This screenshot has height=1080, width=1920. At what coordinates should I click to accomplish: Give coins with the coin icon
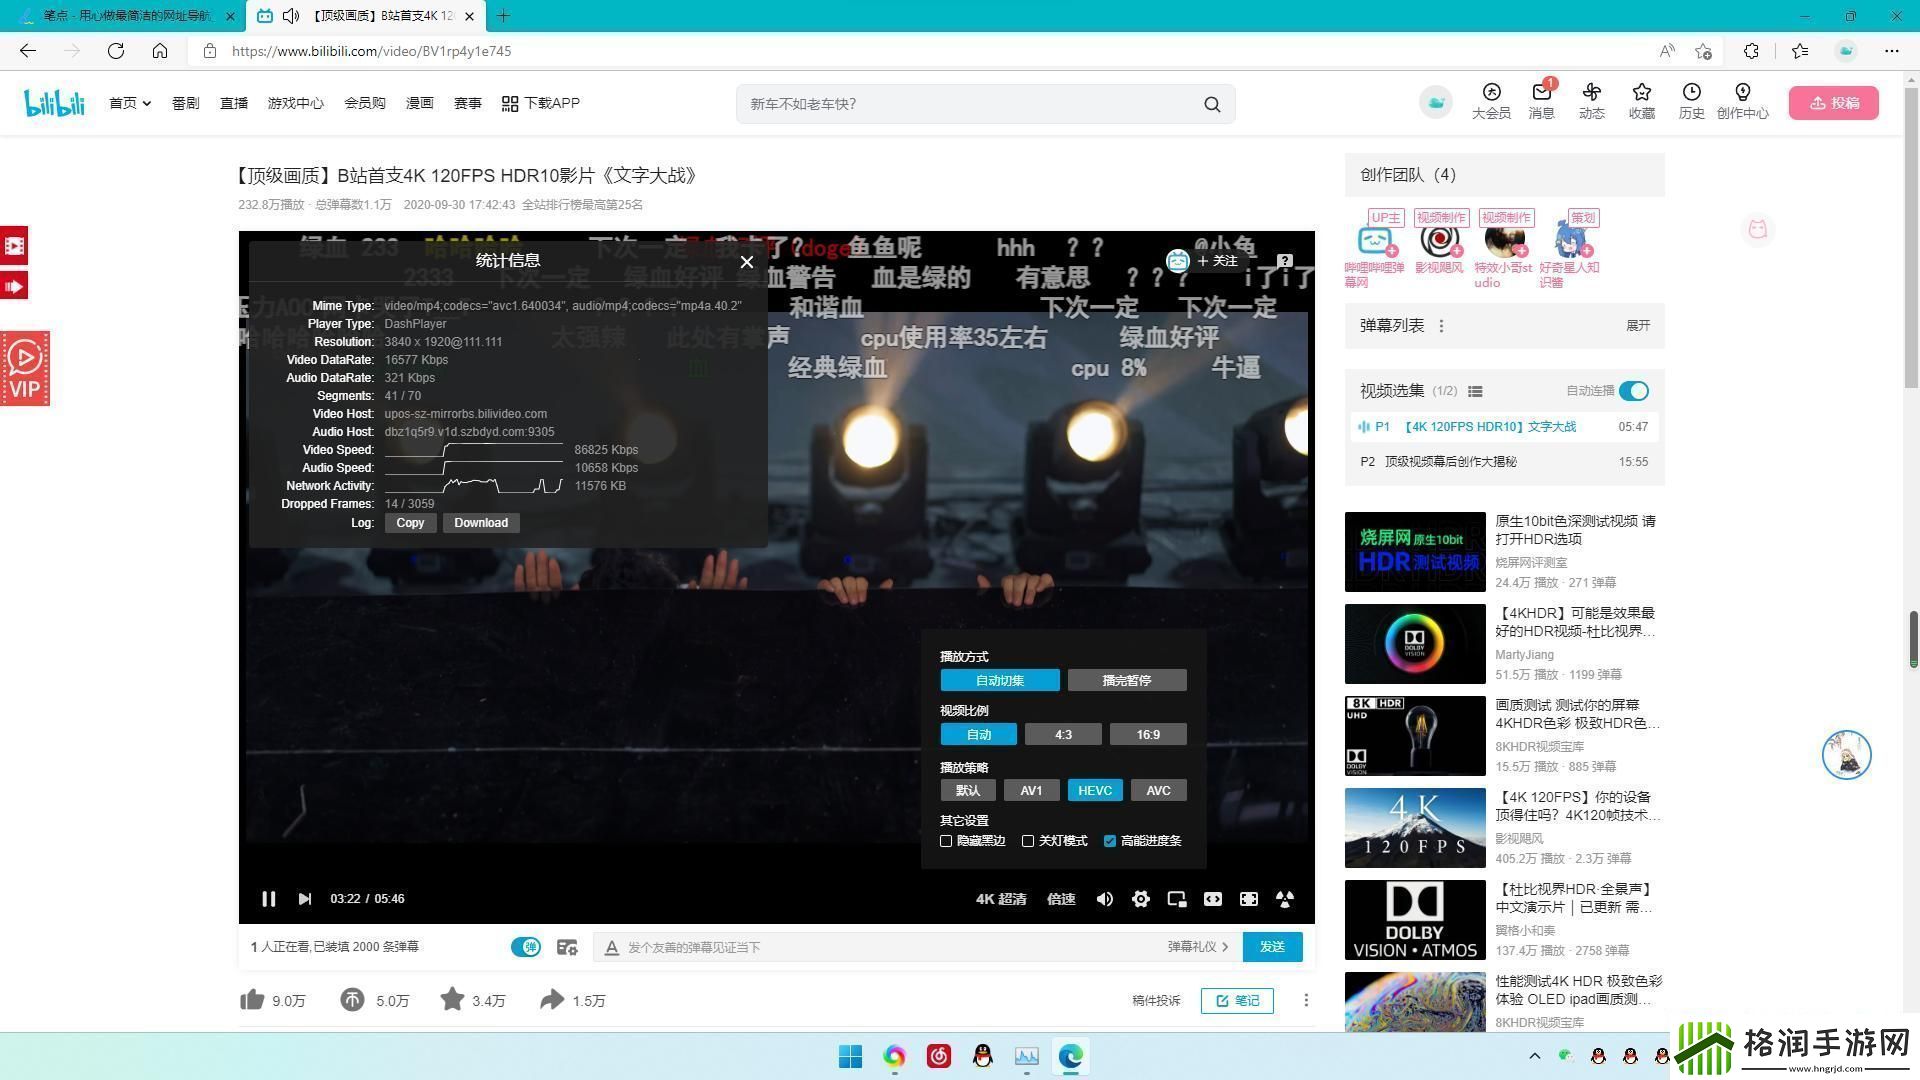click(x=352, y=1000)
